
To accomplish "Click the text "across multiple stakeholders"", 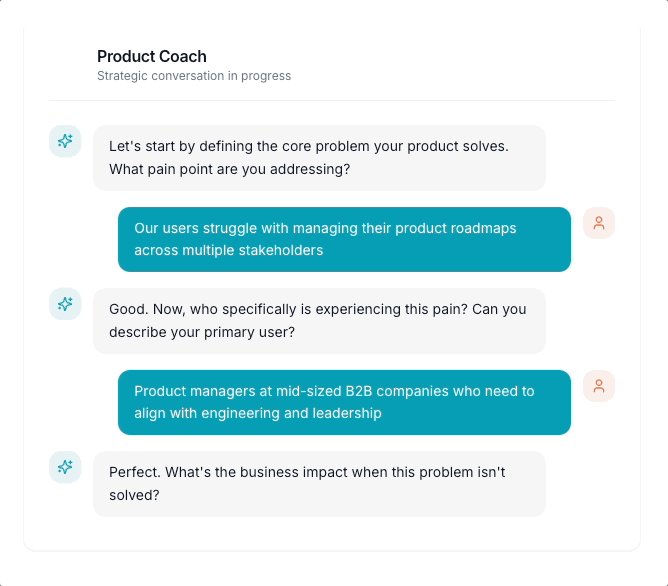I will click(x=228, y=251).
